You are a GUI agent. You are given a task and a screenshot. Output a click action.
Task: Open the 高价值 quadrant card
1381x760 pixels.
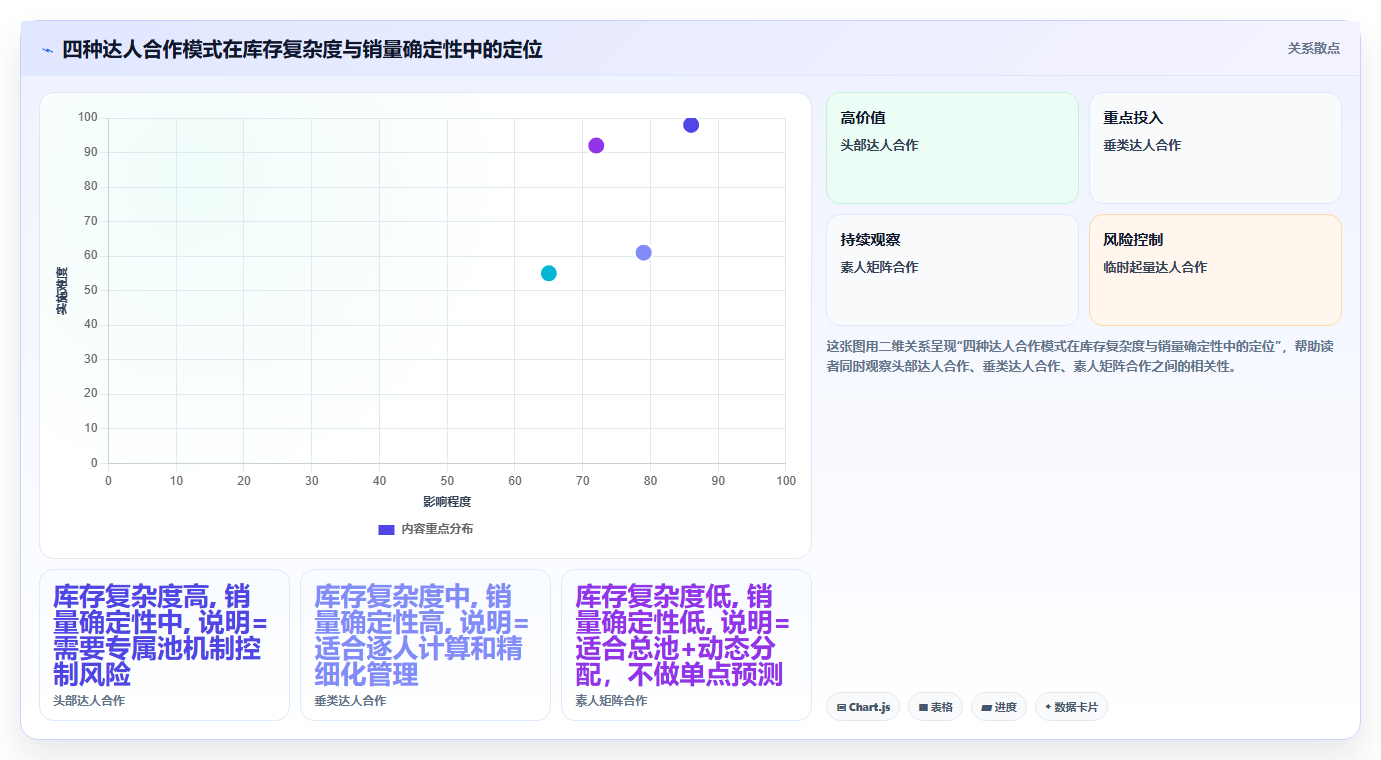point(952,148)
